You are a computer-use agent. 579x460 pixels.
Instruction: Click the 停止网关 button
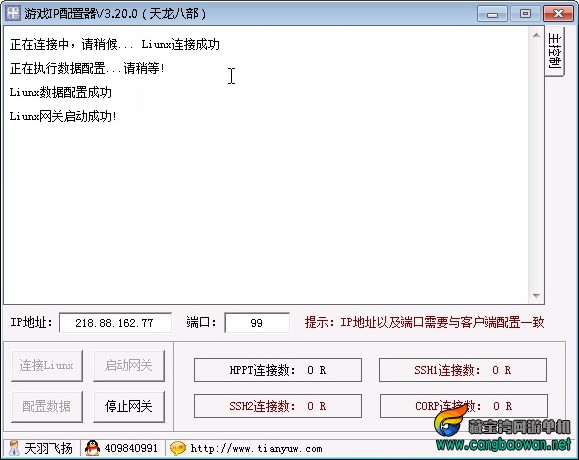(x=129, y=406)
